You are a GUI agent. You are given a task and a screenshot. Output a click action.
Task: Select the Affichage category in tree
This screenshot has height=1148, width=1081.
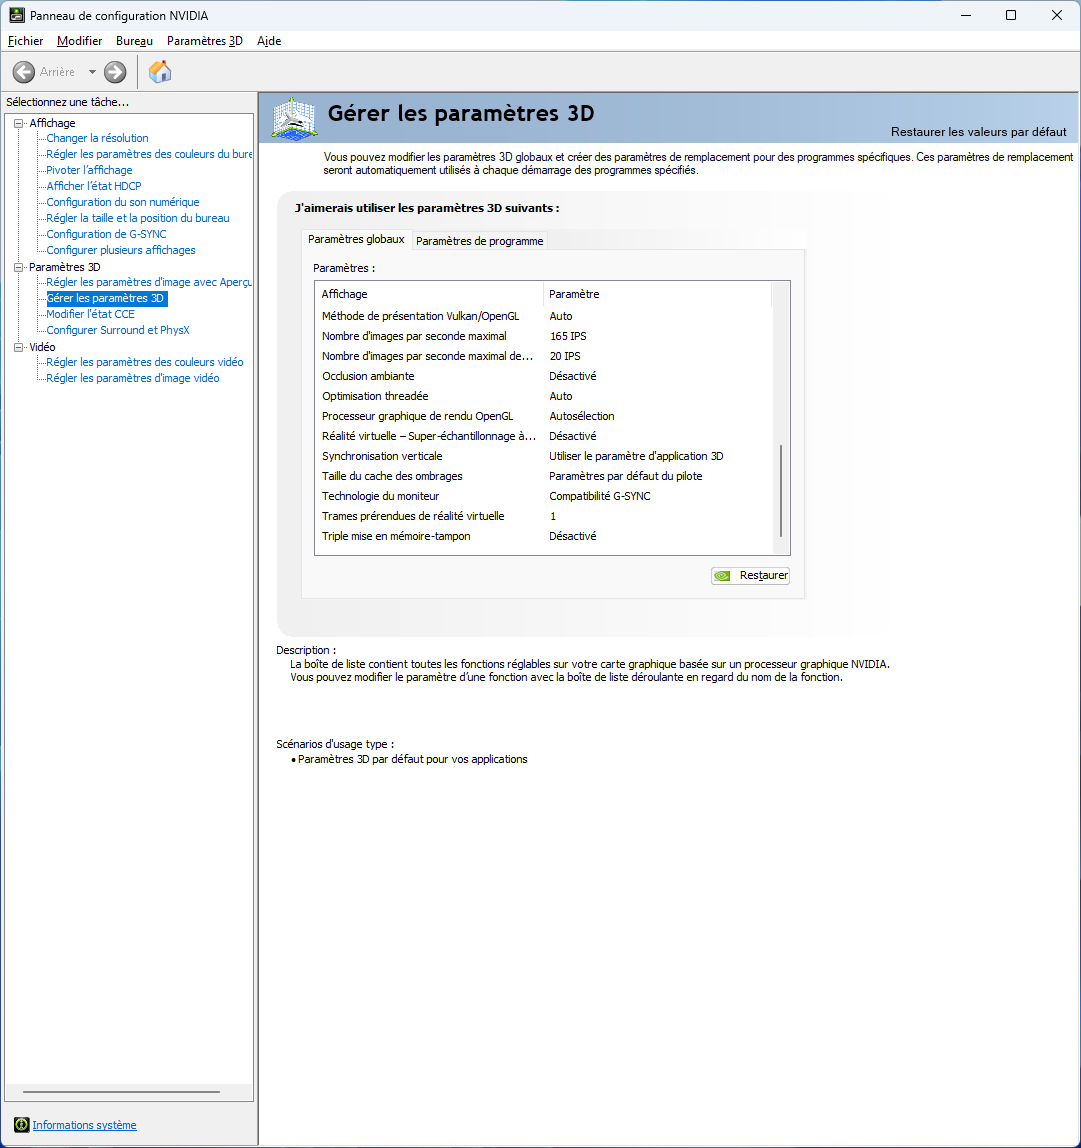52,123
